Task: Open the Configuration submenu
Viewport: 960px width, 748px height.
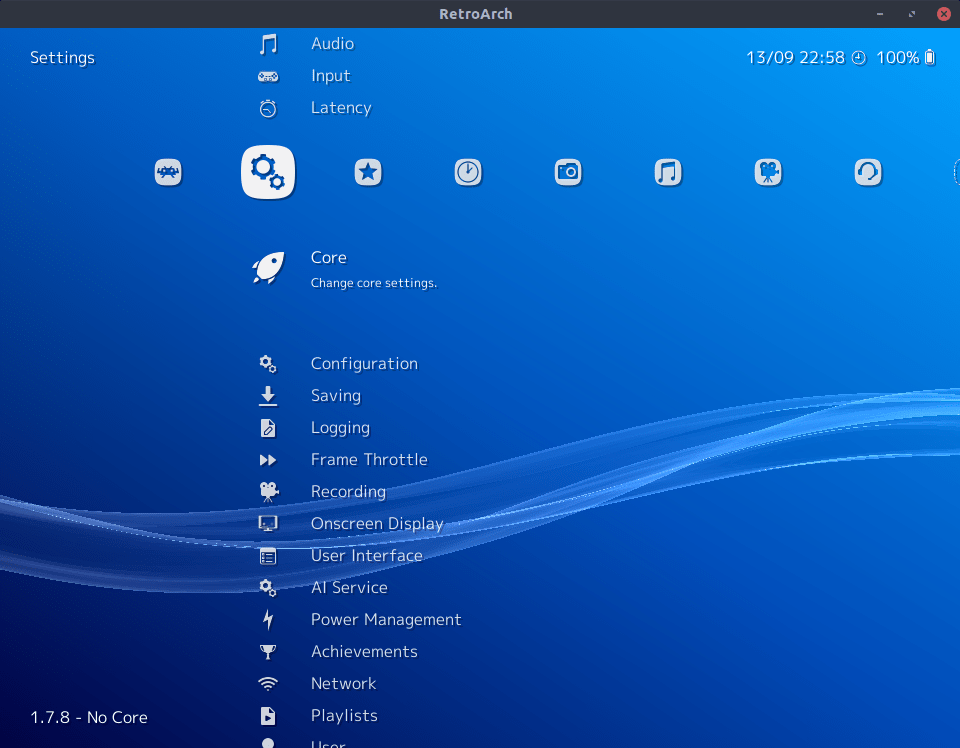Action: coord(364,364)
